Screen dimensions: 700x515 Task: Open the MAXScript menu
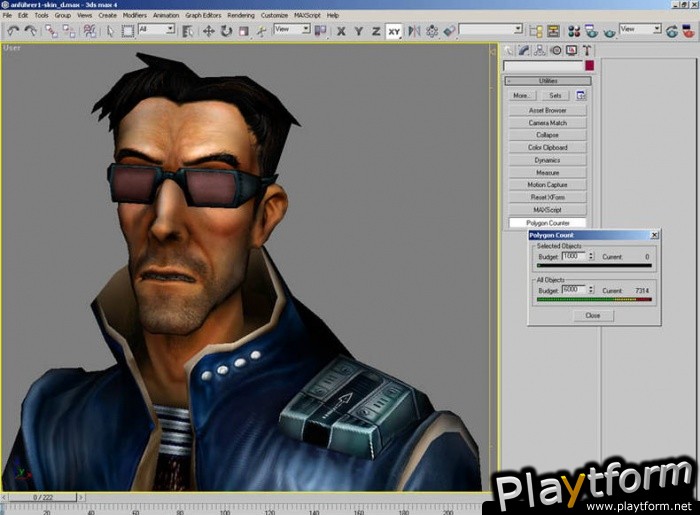point(307,15)
